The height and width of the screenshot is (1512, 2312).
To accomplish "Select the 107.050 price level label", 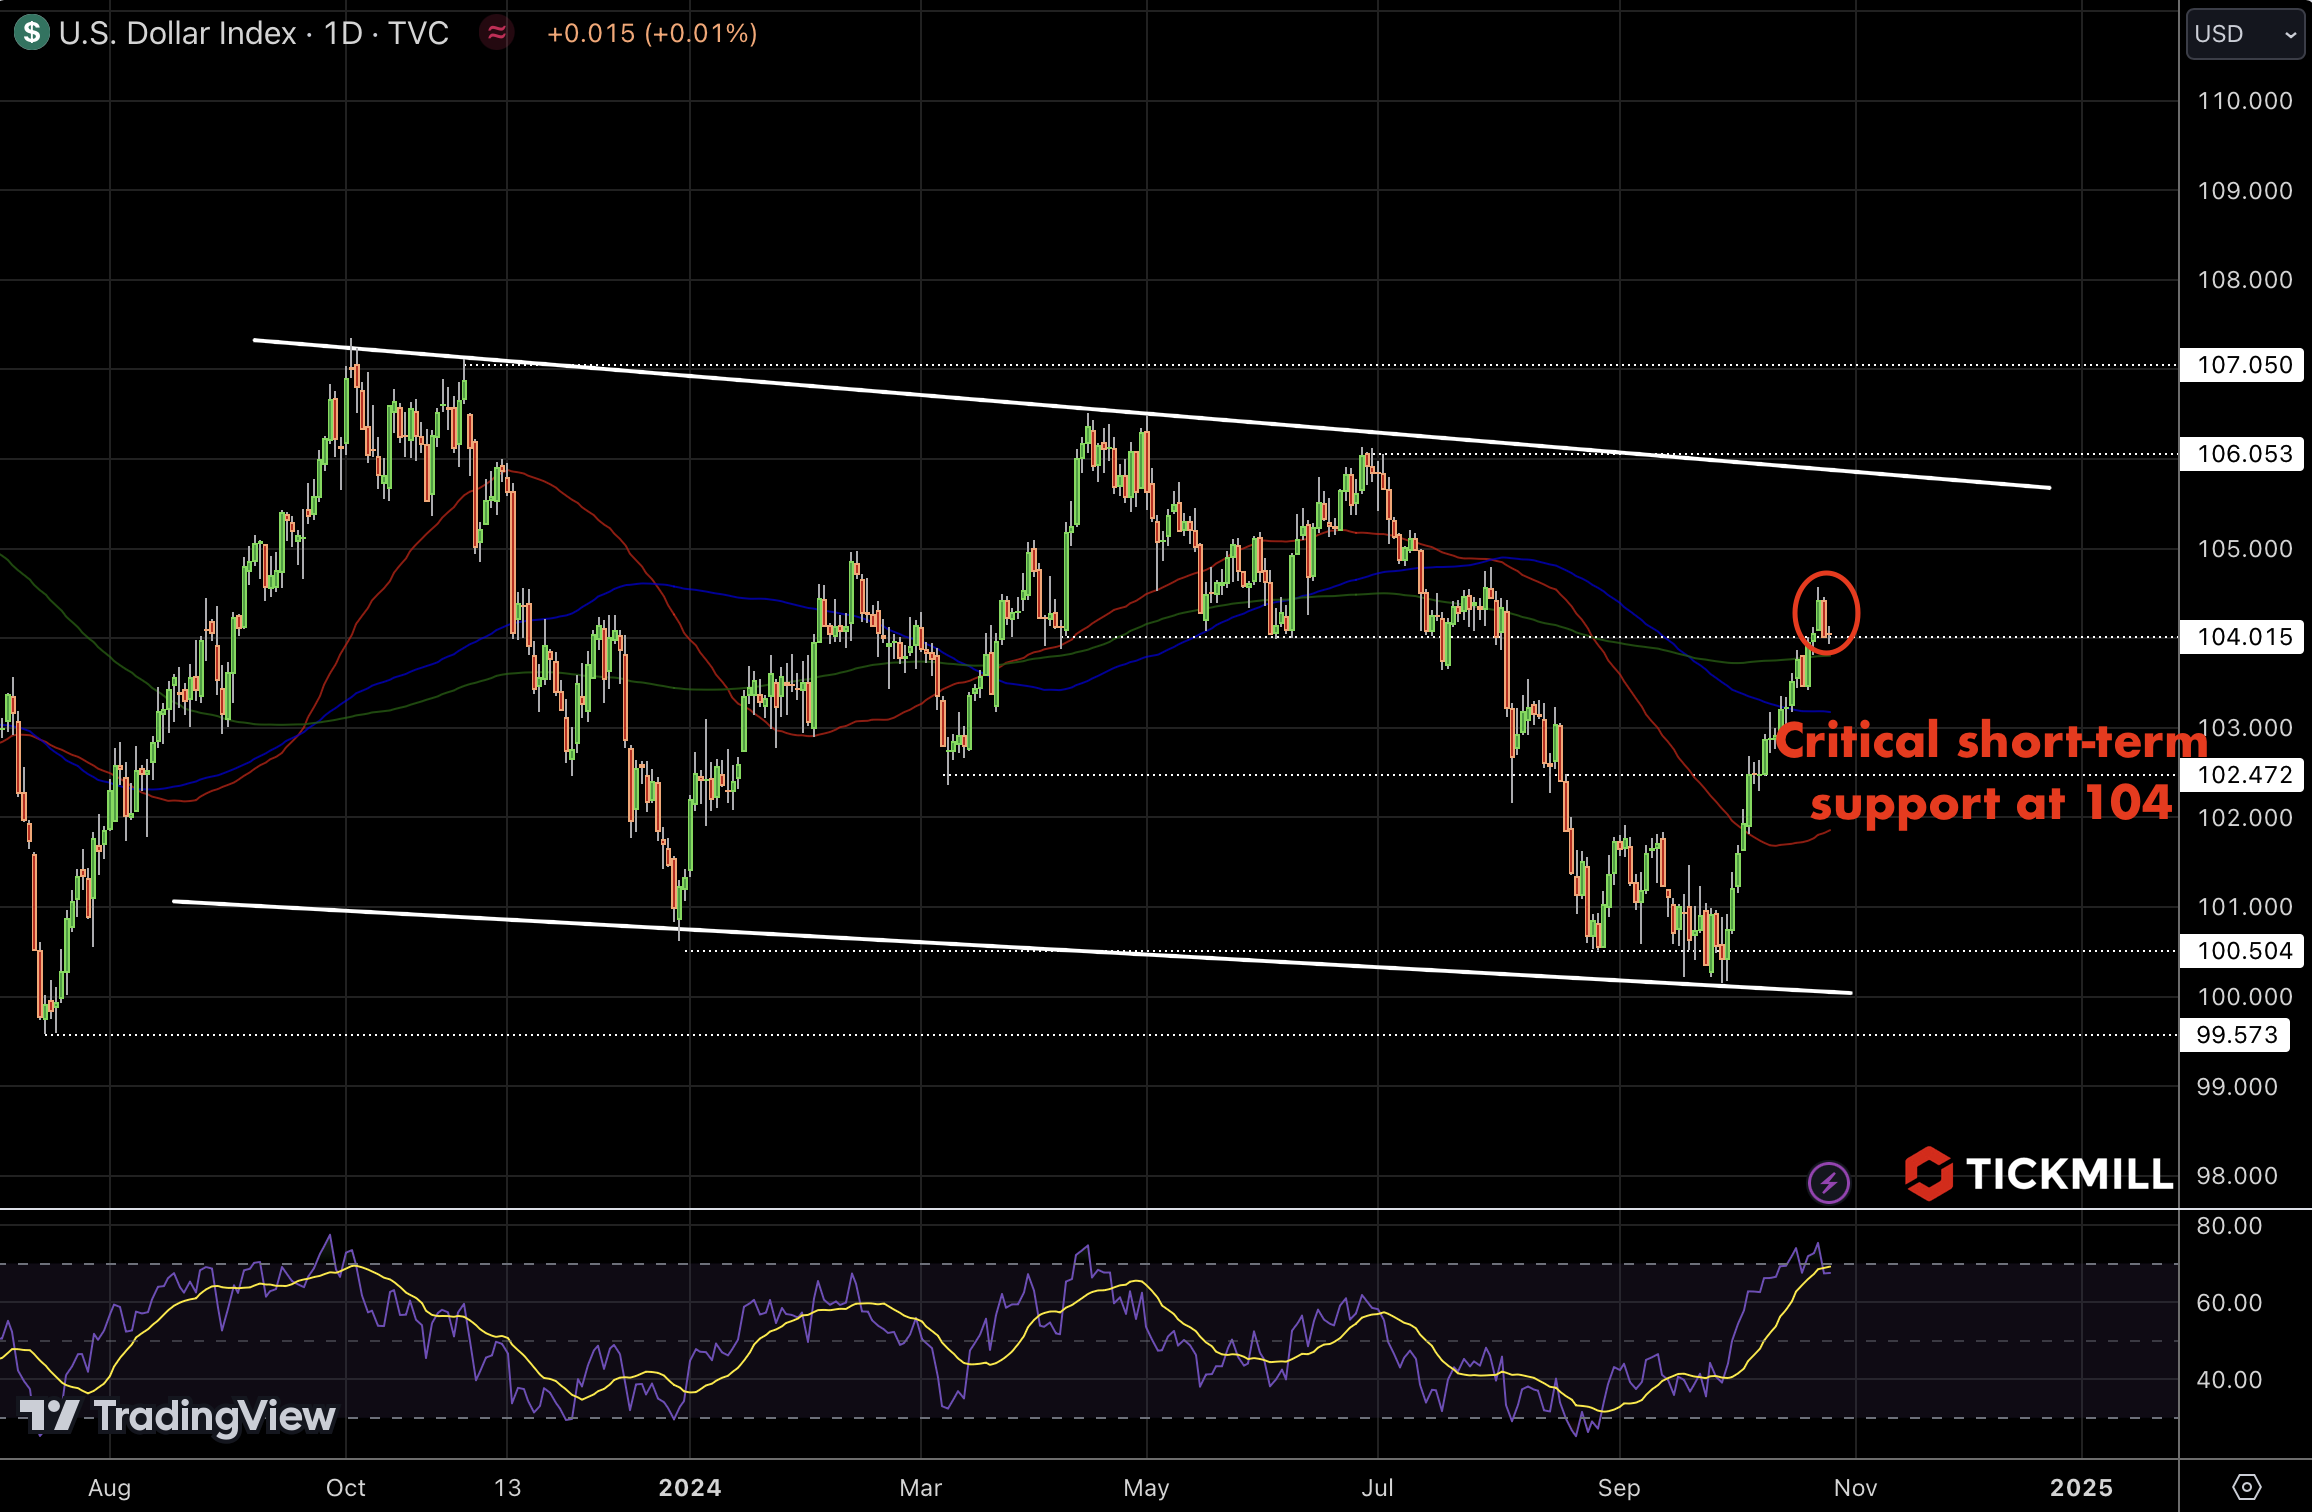I will point(2244,365).
